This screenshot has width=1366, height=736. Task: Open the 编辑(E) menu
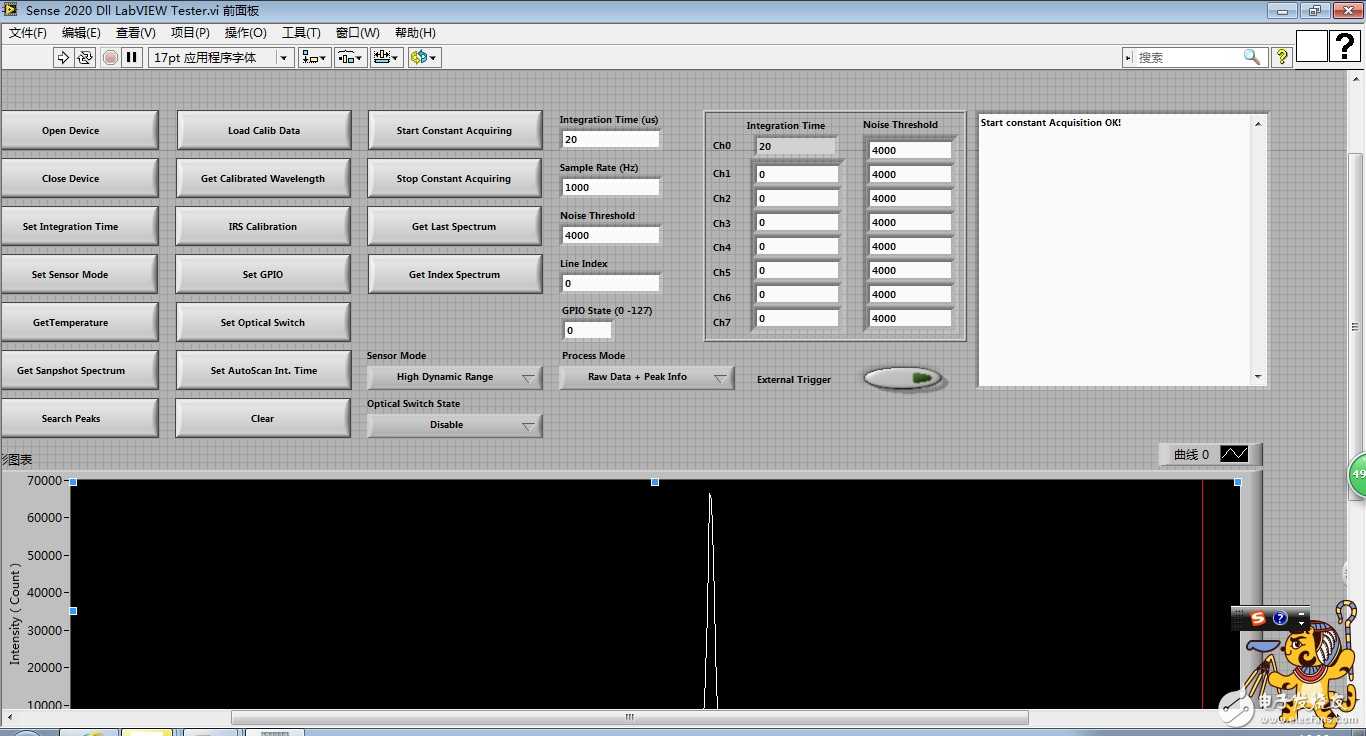81,33
